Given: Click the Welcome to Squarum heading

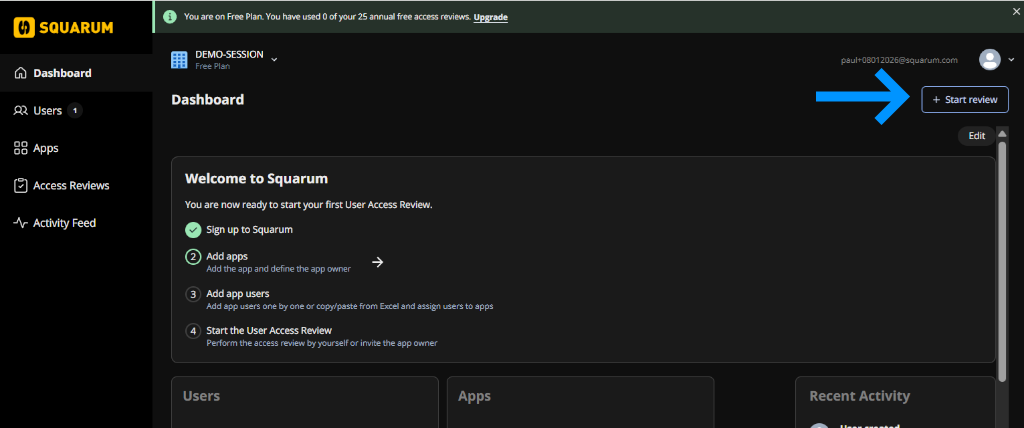Looking at the screenshot, I should point(257,178).
